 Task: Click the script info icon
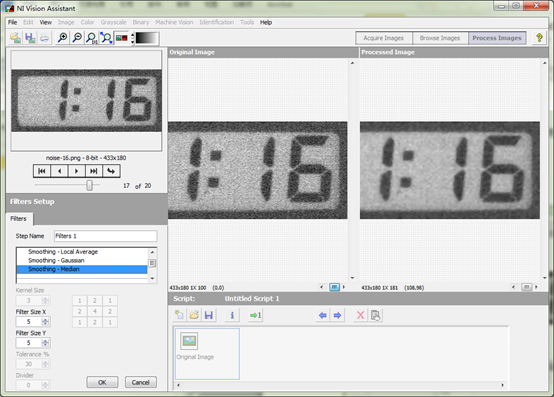click(x=232, y=315)
